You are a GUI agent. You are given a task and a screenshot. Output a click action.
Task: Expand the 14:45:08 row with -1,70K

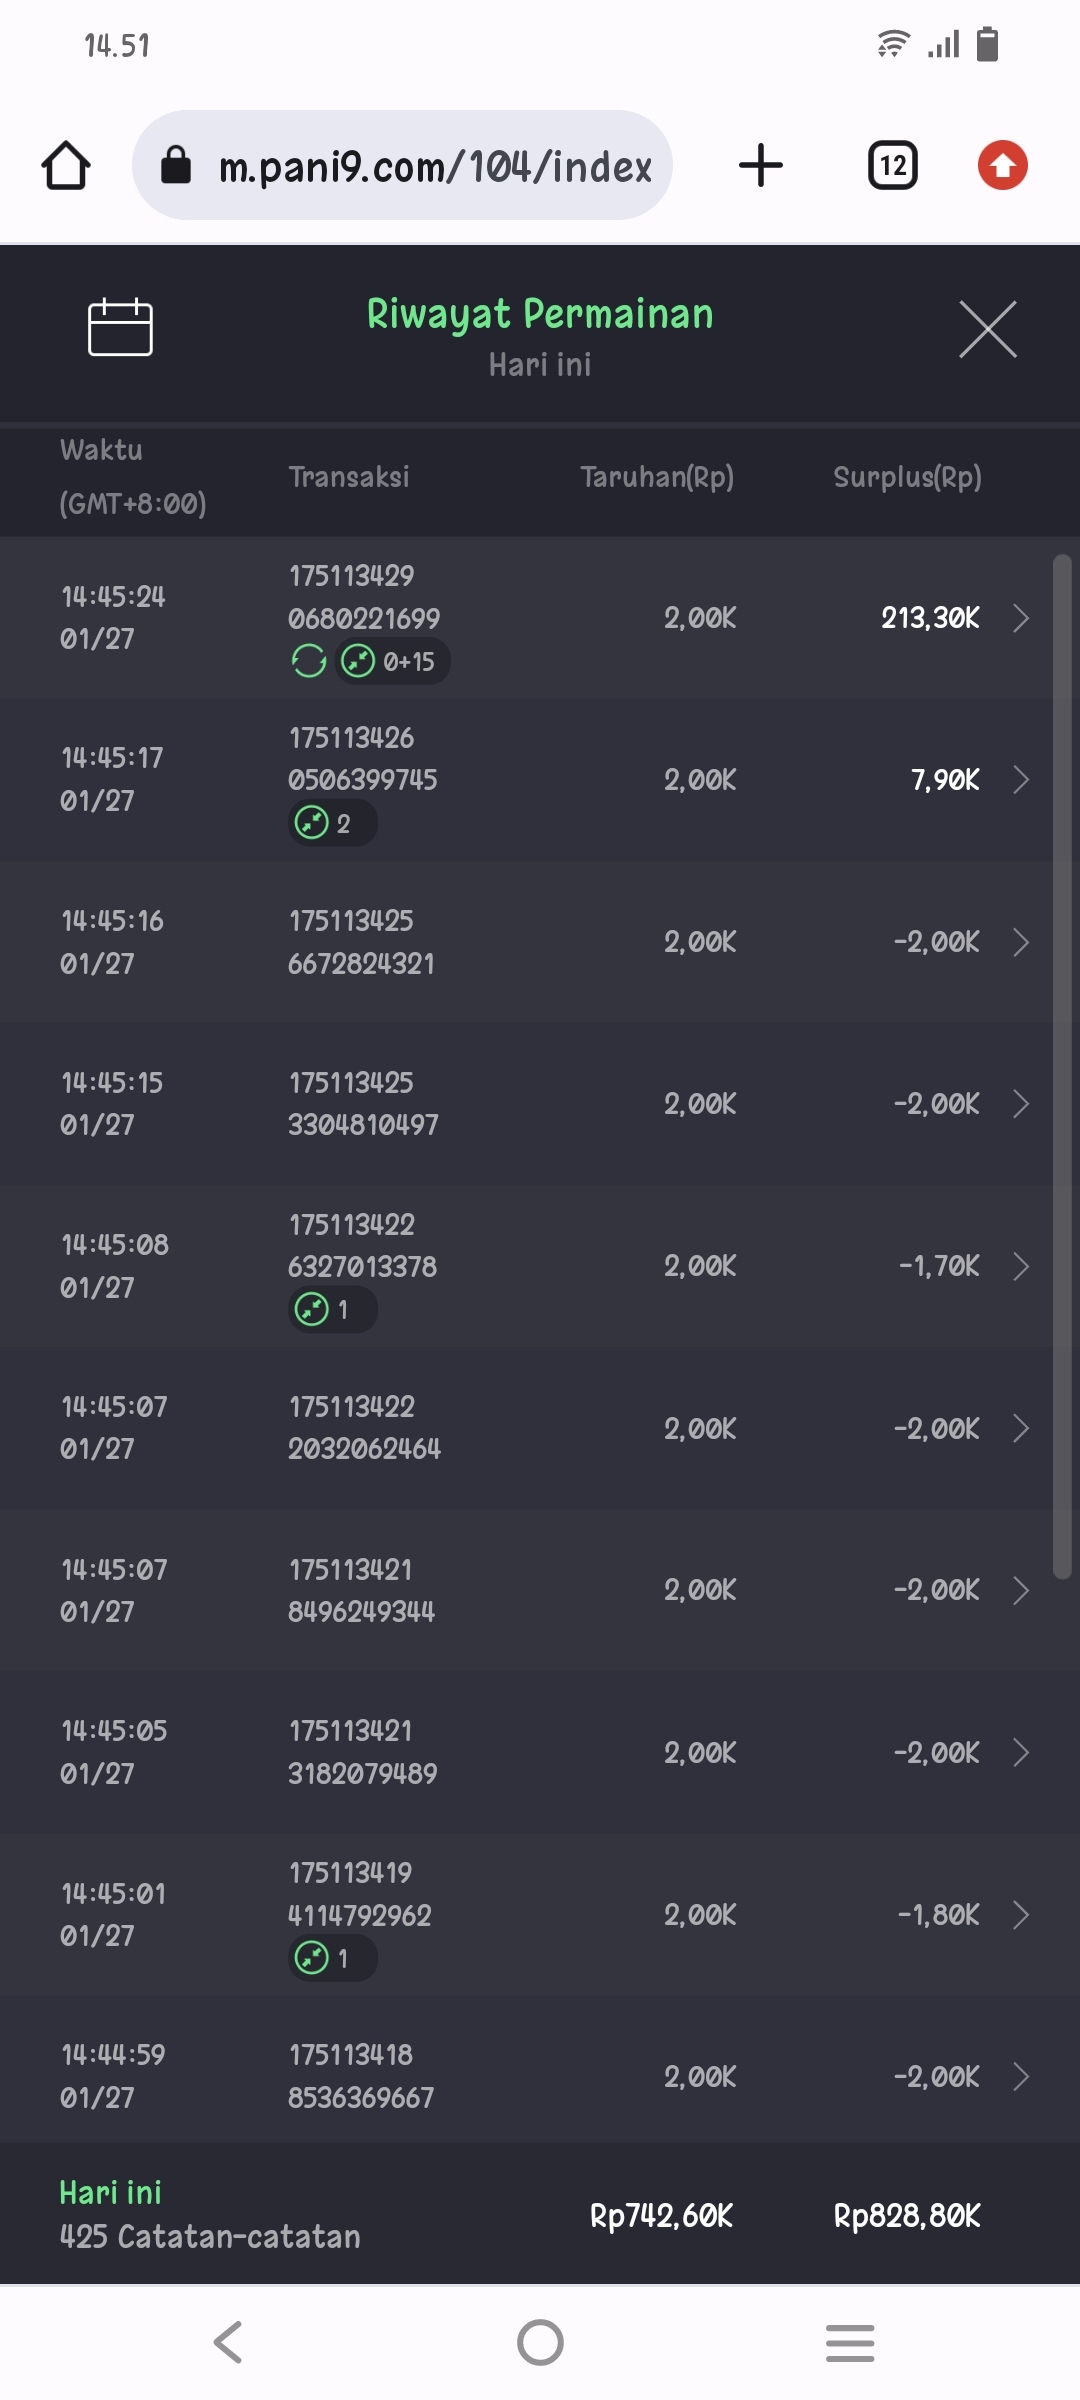[1020, 1266]
